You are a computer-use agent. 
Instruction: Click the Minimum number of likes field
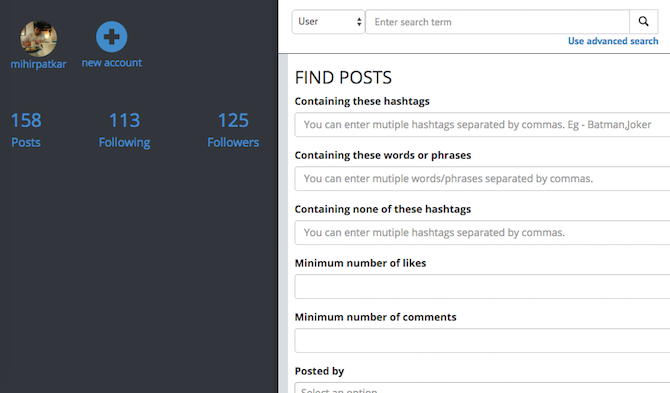pos(482,287)
